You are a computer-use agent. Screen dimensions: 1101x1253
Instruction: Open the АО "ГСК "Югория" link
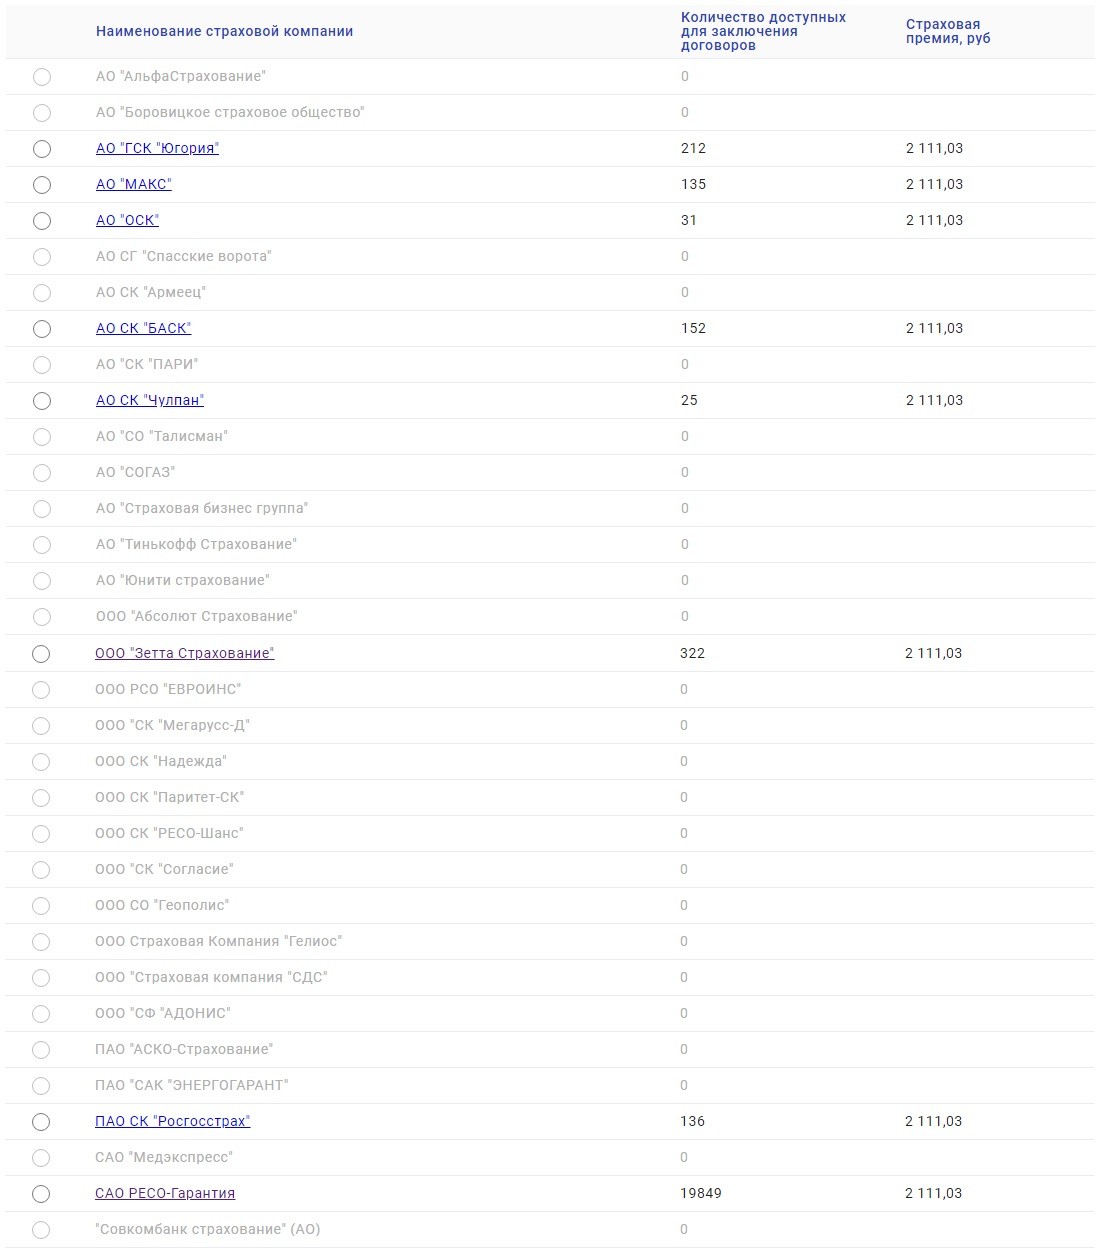(157, 148)
